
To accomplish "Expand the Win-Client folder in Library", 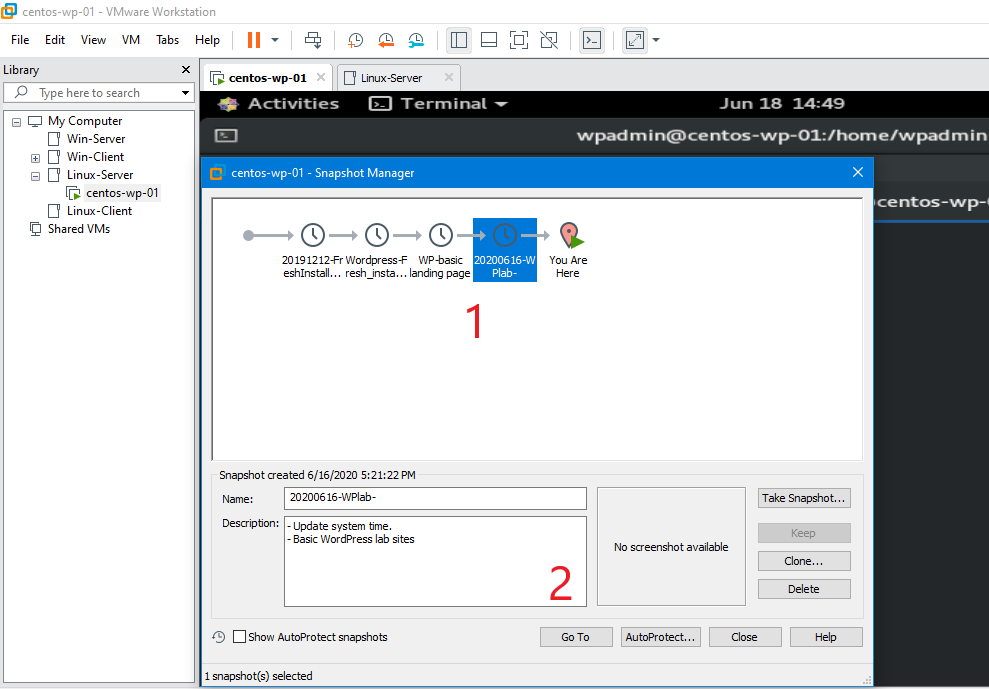I will [36, 157].
